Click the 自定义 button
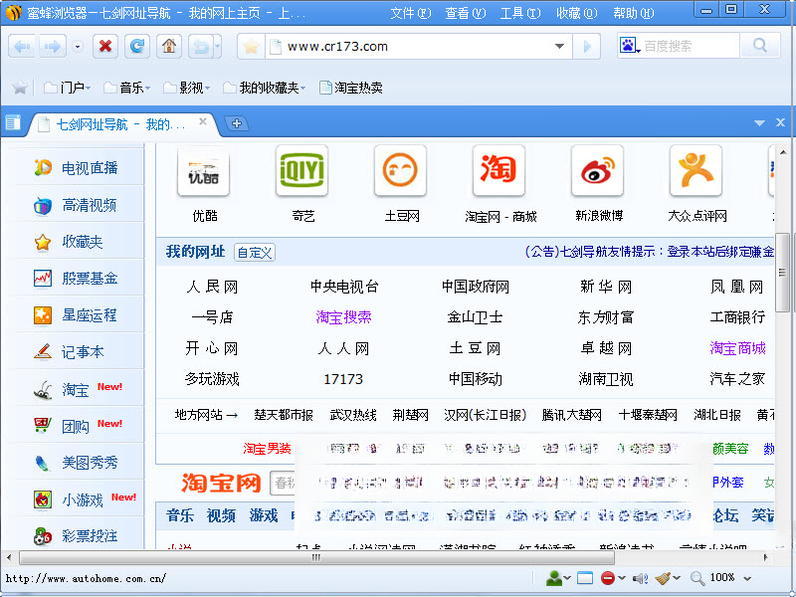 (254, 252)
